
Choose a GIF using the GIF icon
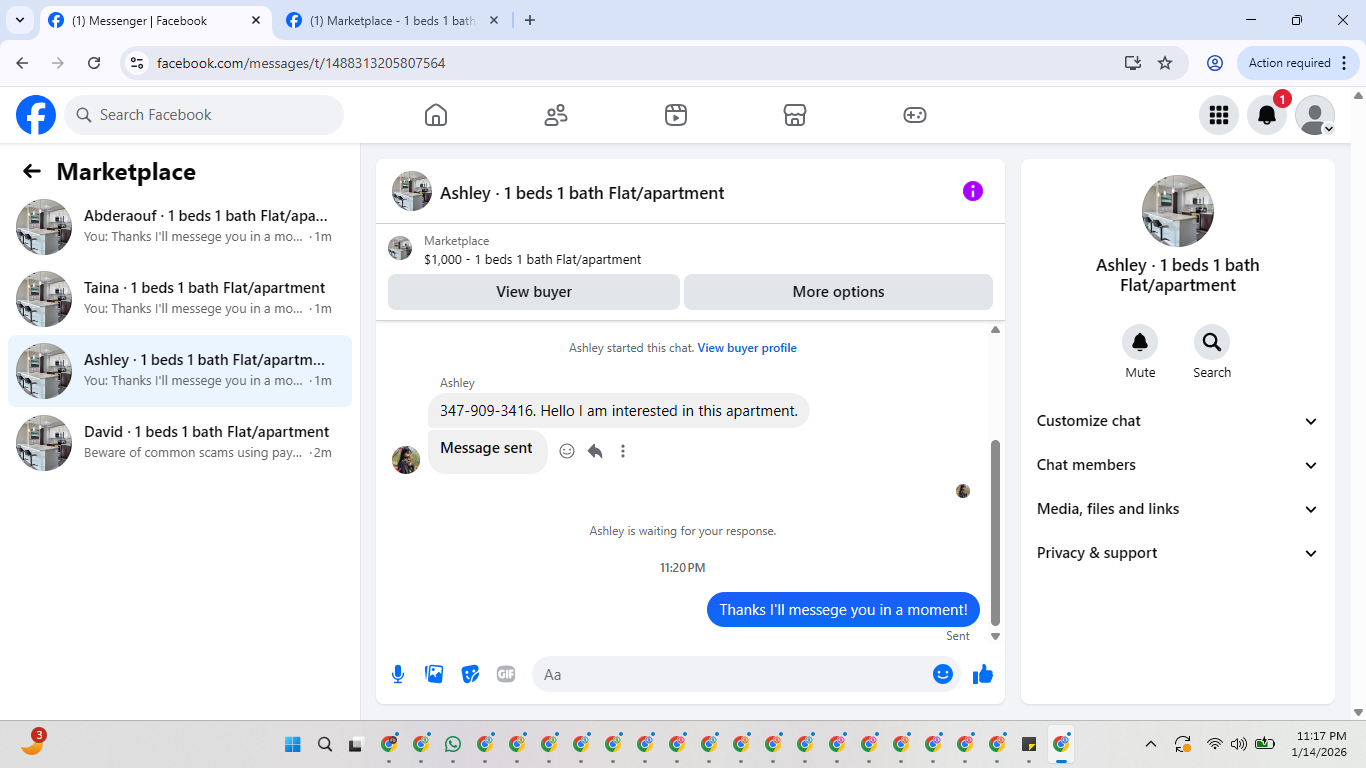pos(506,674)
